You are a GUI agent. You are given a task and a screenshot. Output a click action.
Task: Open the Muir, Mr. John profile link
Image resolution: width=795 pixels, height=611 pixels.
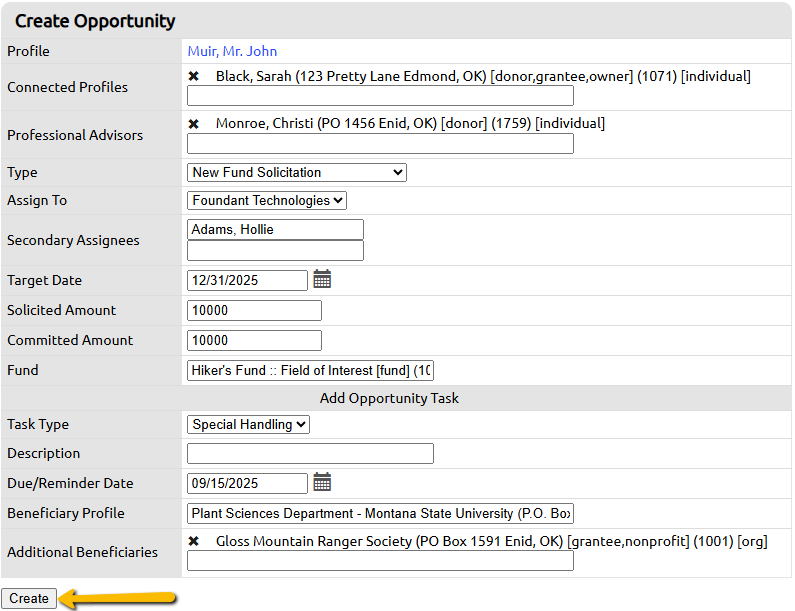click(x=232, y=51)
